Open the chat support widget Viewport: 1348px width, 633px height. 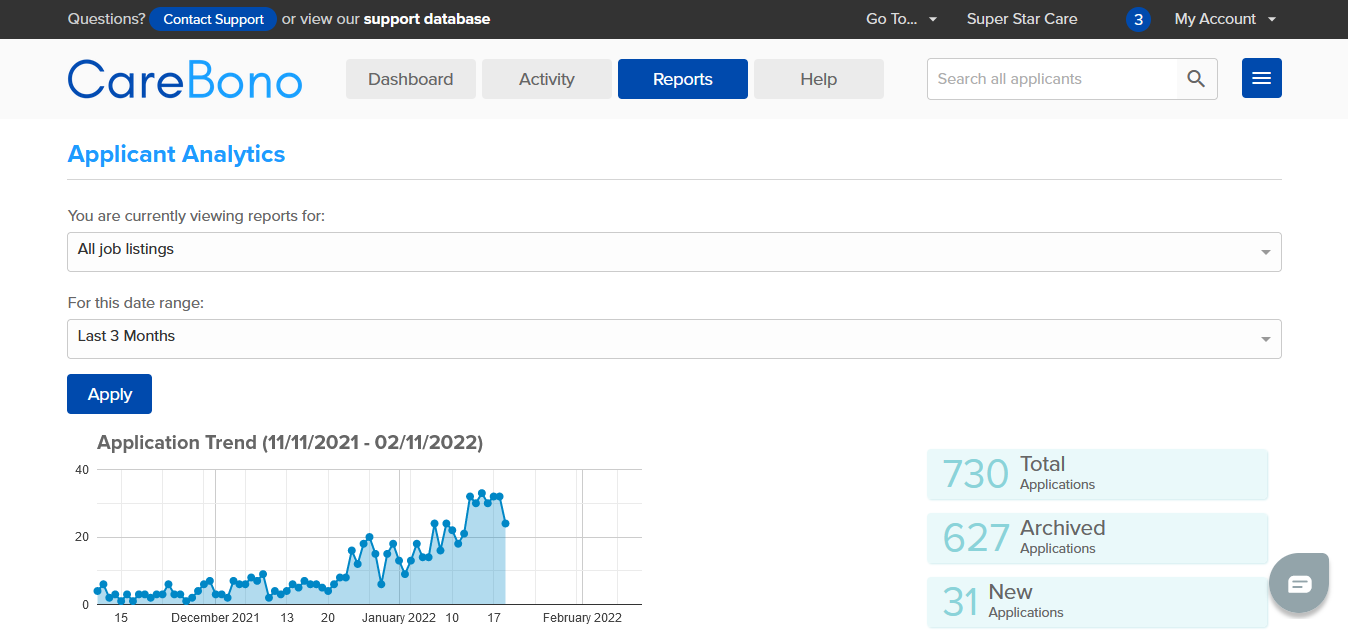coord(1299,582)
